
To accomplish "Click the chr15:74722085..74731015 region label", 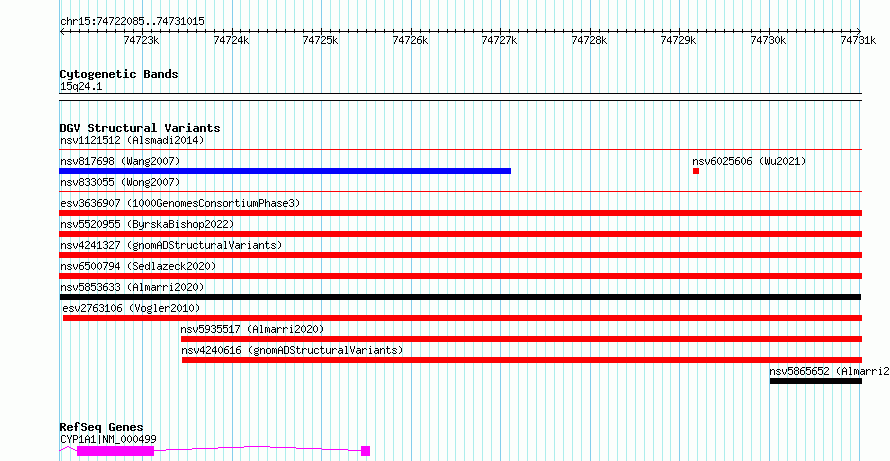I will [132, 22].
